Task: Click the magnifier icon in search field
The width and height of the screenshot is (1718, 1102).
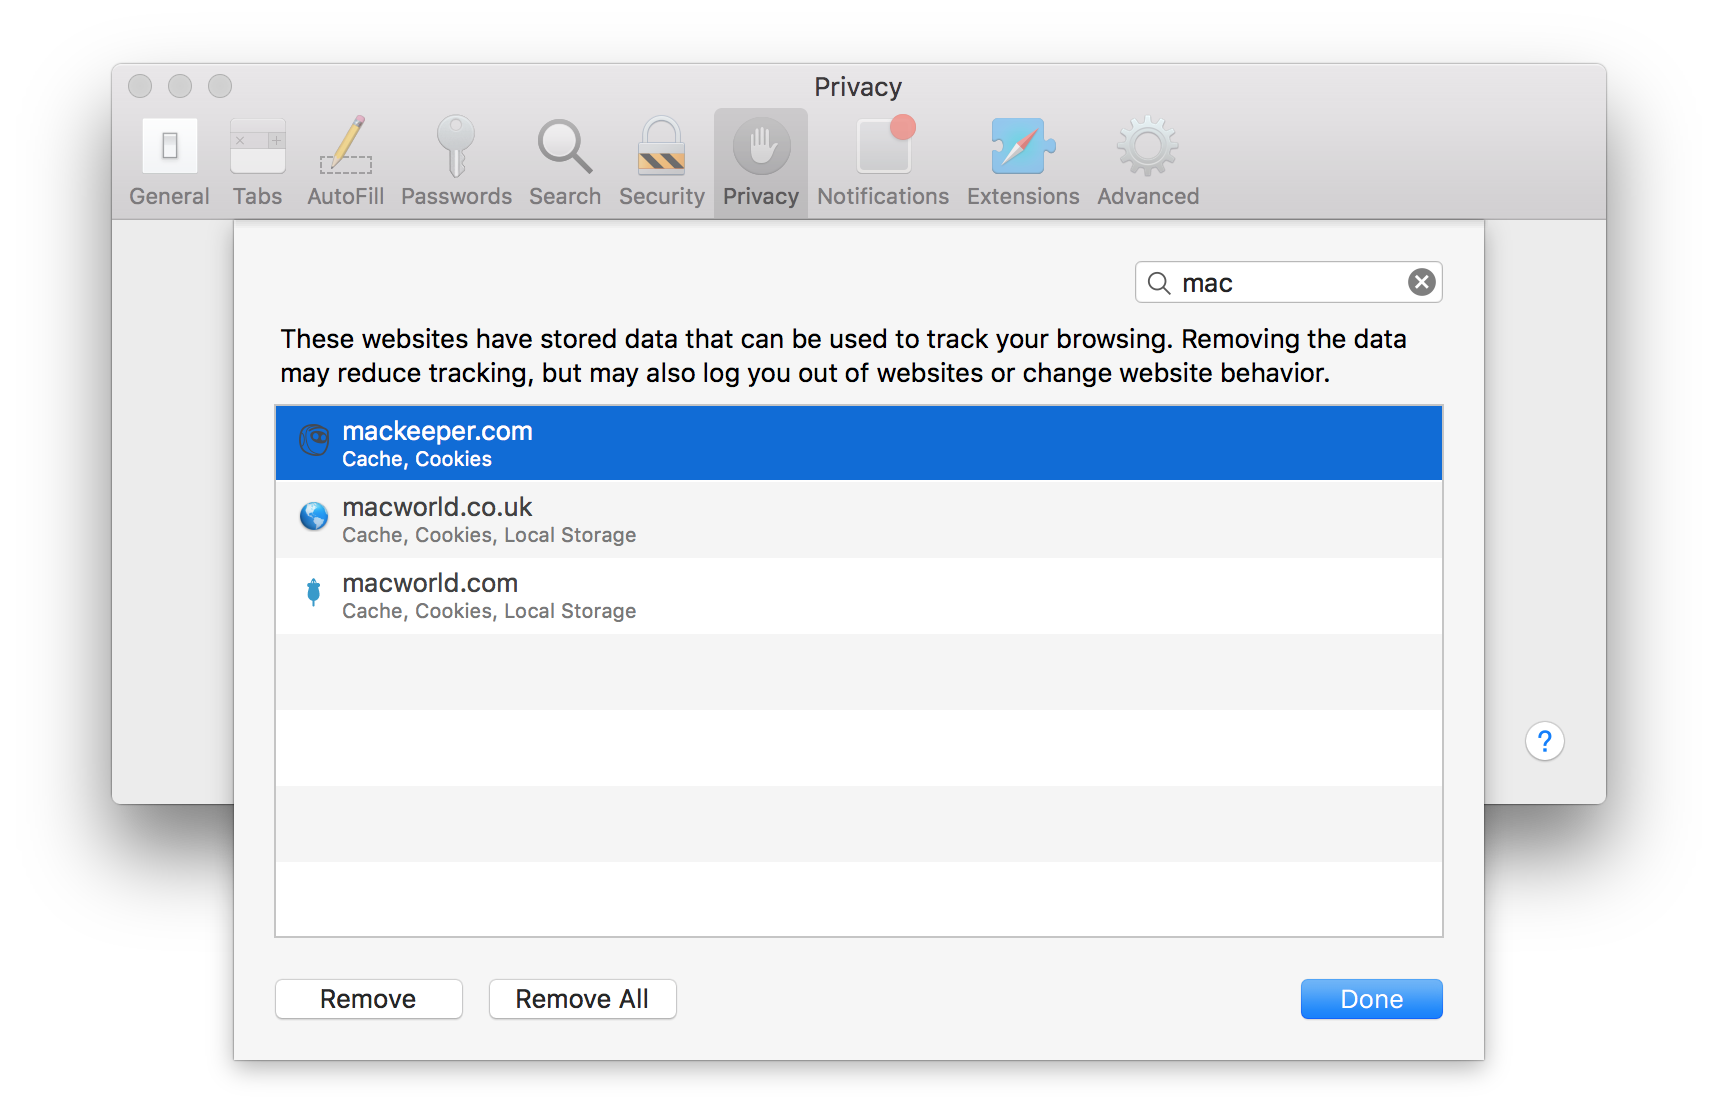Action: point(1159,283)
